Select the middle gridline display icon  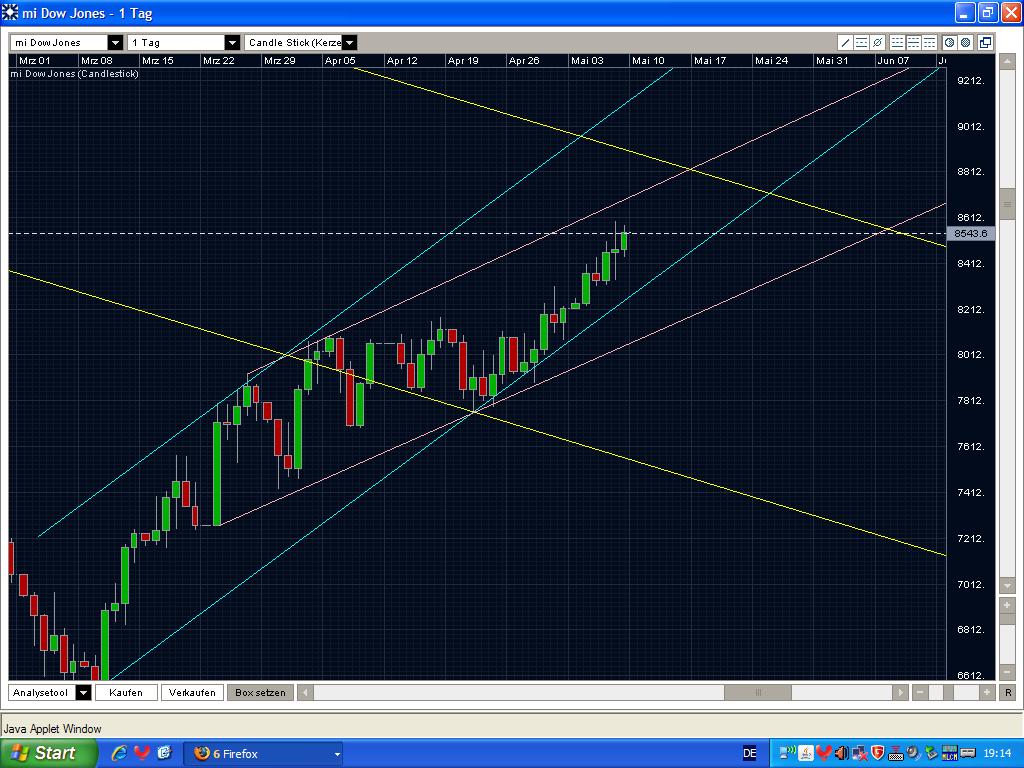[x=913, y=42]
